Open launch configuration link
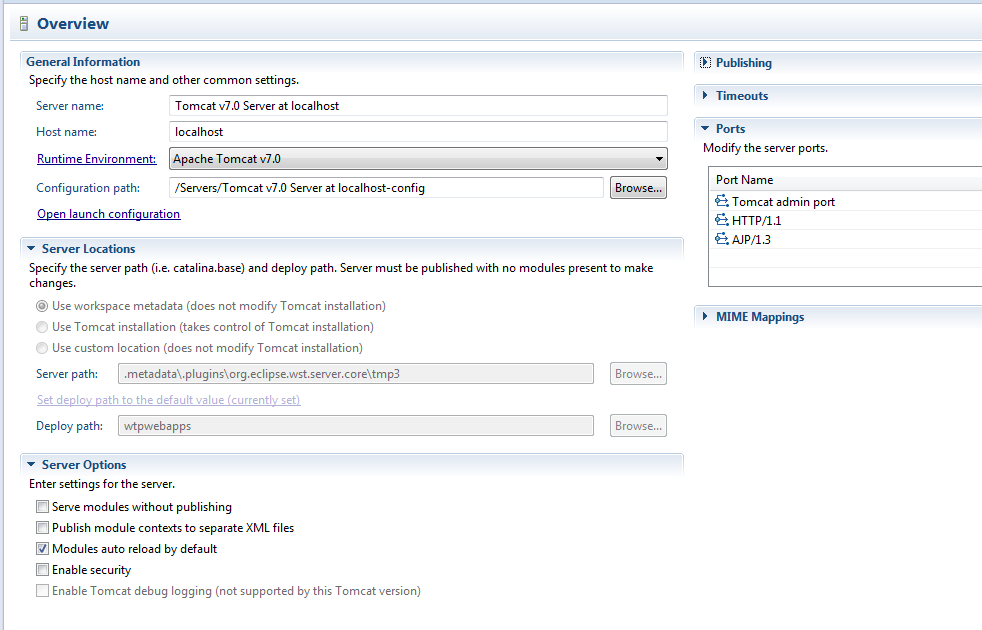The height and width of the screenshot is (630, 982). tap(109, 214)
